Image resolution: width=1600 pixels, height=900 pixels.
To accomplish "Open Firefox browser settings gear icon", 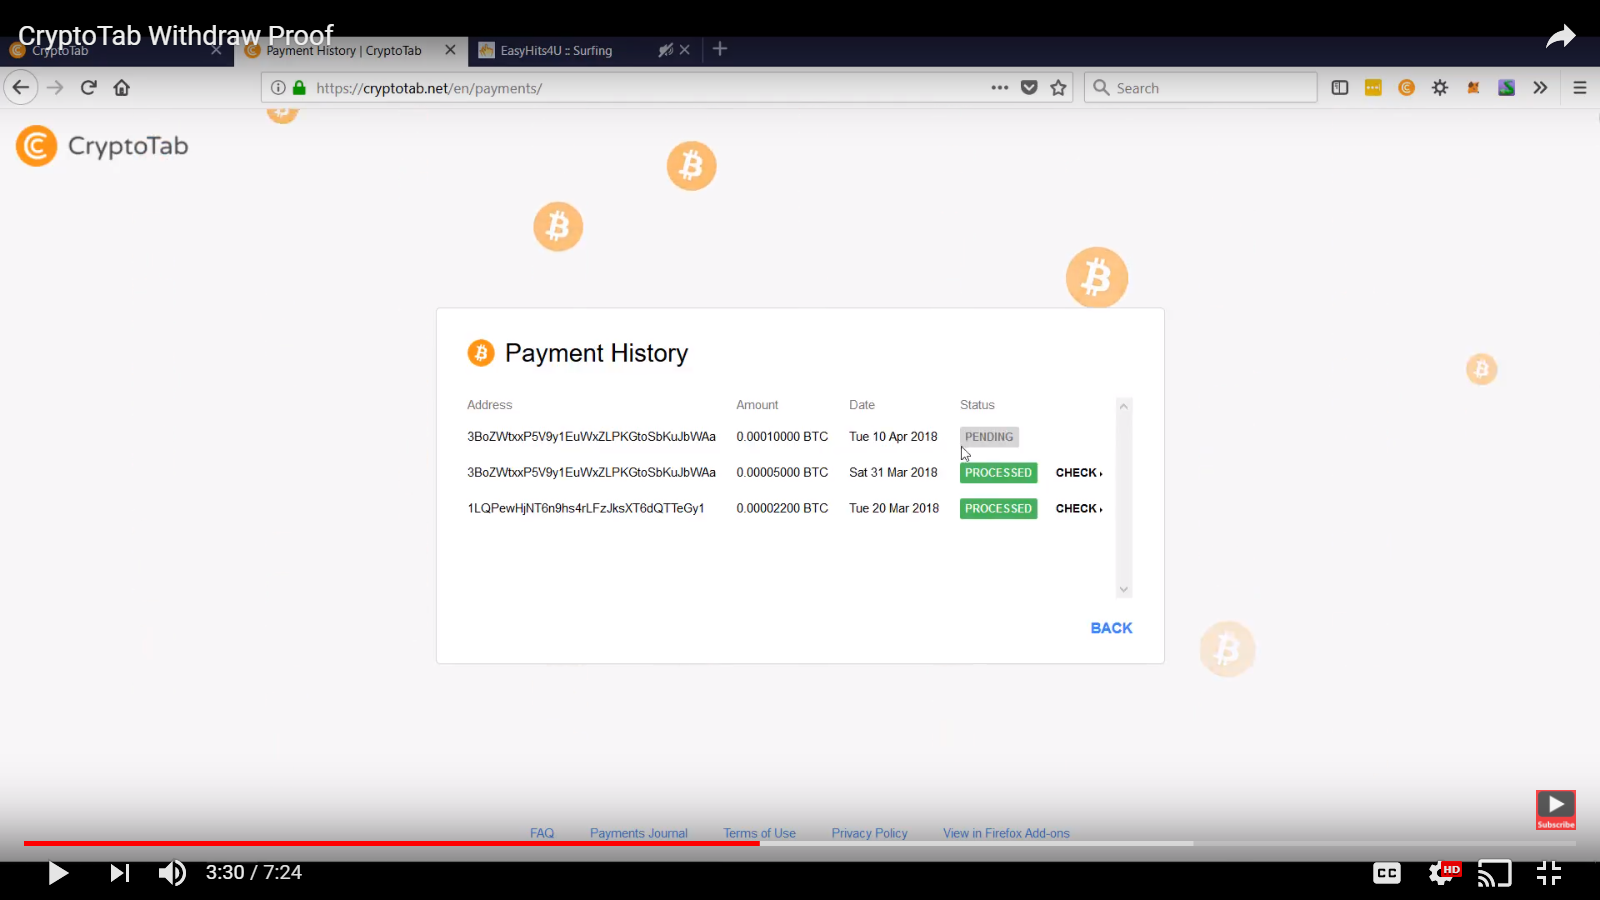I will (x=1440, y=87).
